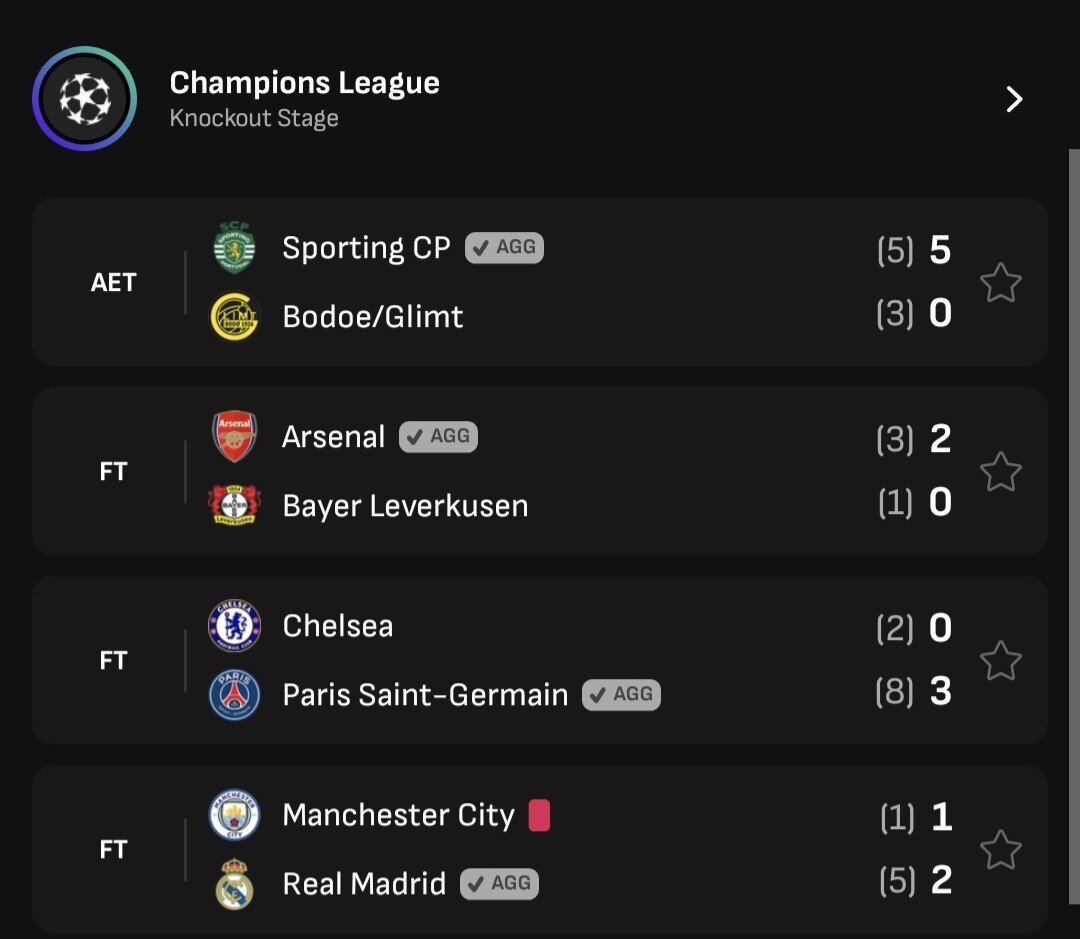The image size is (1080, 939).
Task: Favorite the Manchester City vs Real Madrid match
Action: (1000, 850)
